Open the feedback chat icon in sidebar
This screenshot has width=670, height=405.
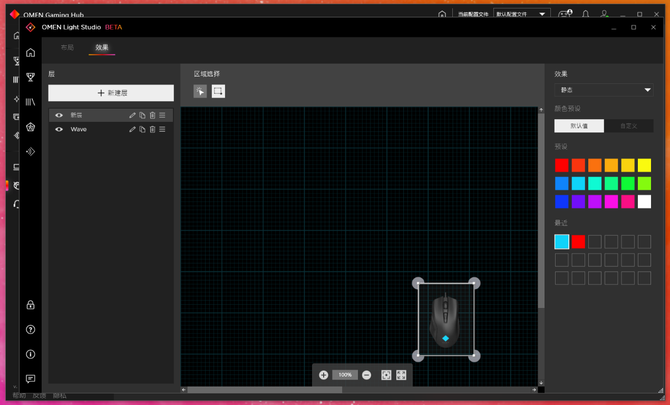click(x=30, y=379)
